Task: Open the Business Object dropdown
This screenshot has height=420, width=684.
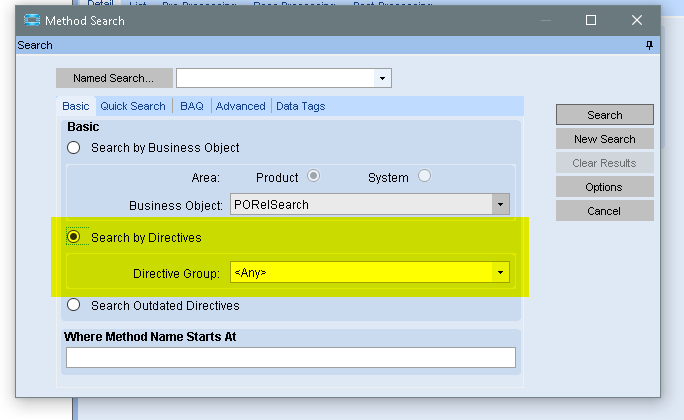Action: (500, 205)
